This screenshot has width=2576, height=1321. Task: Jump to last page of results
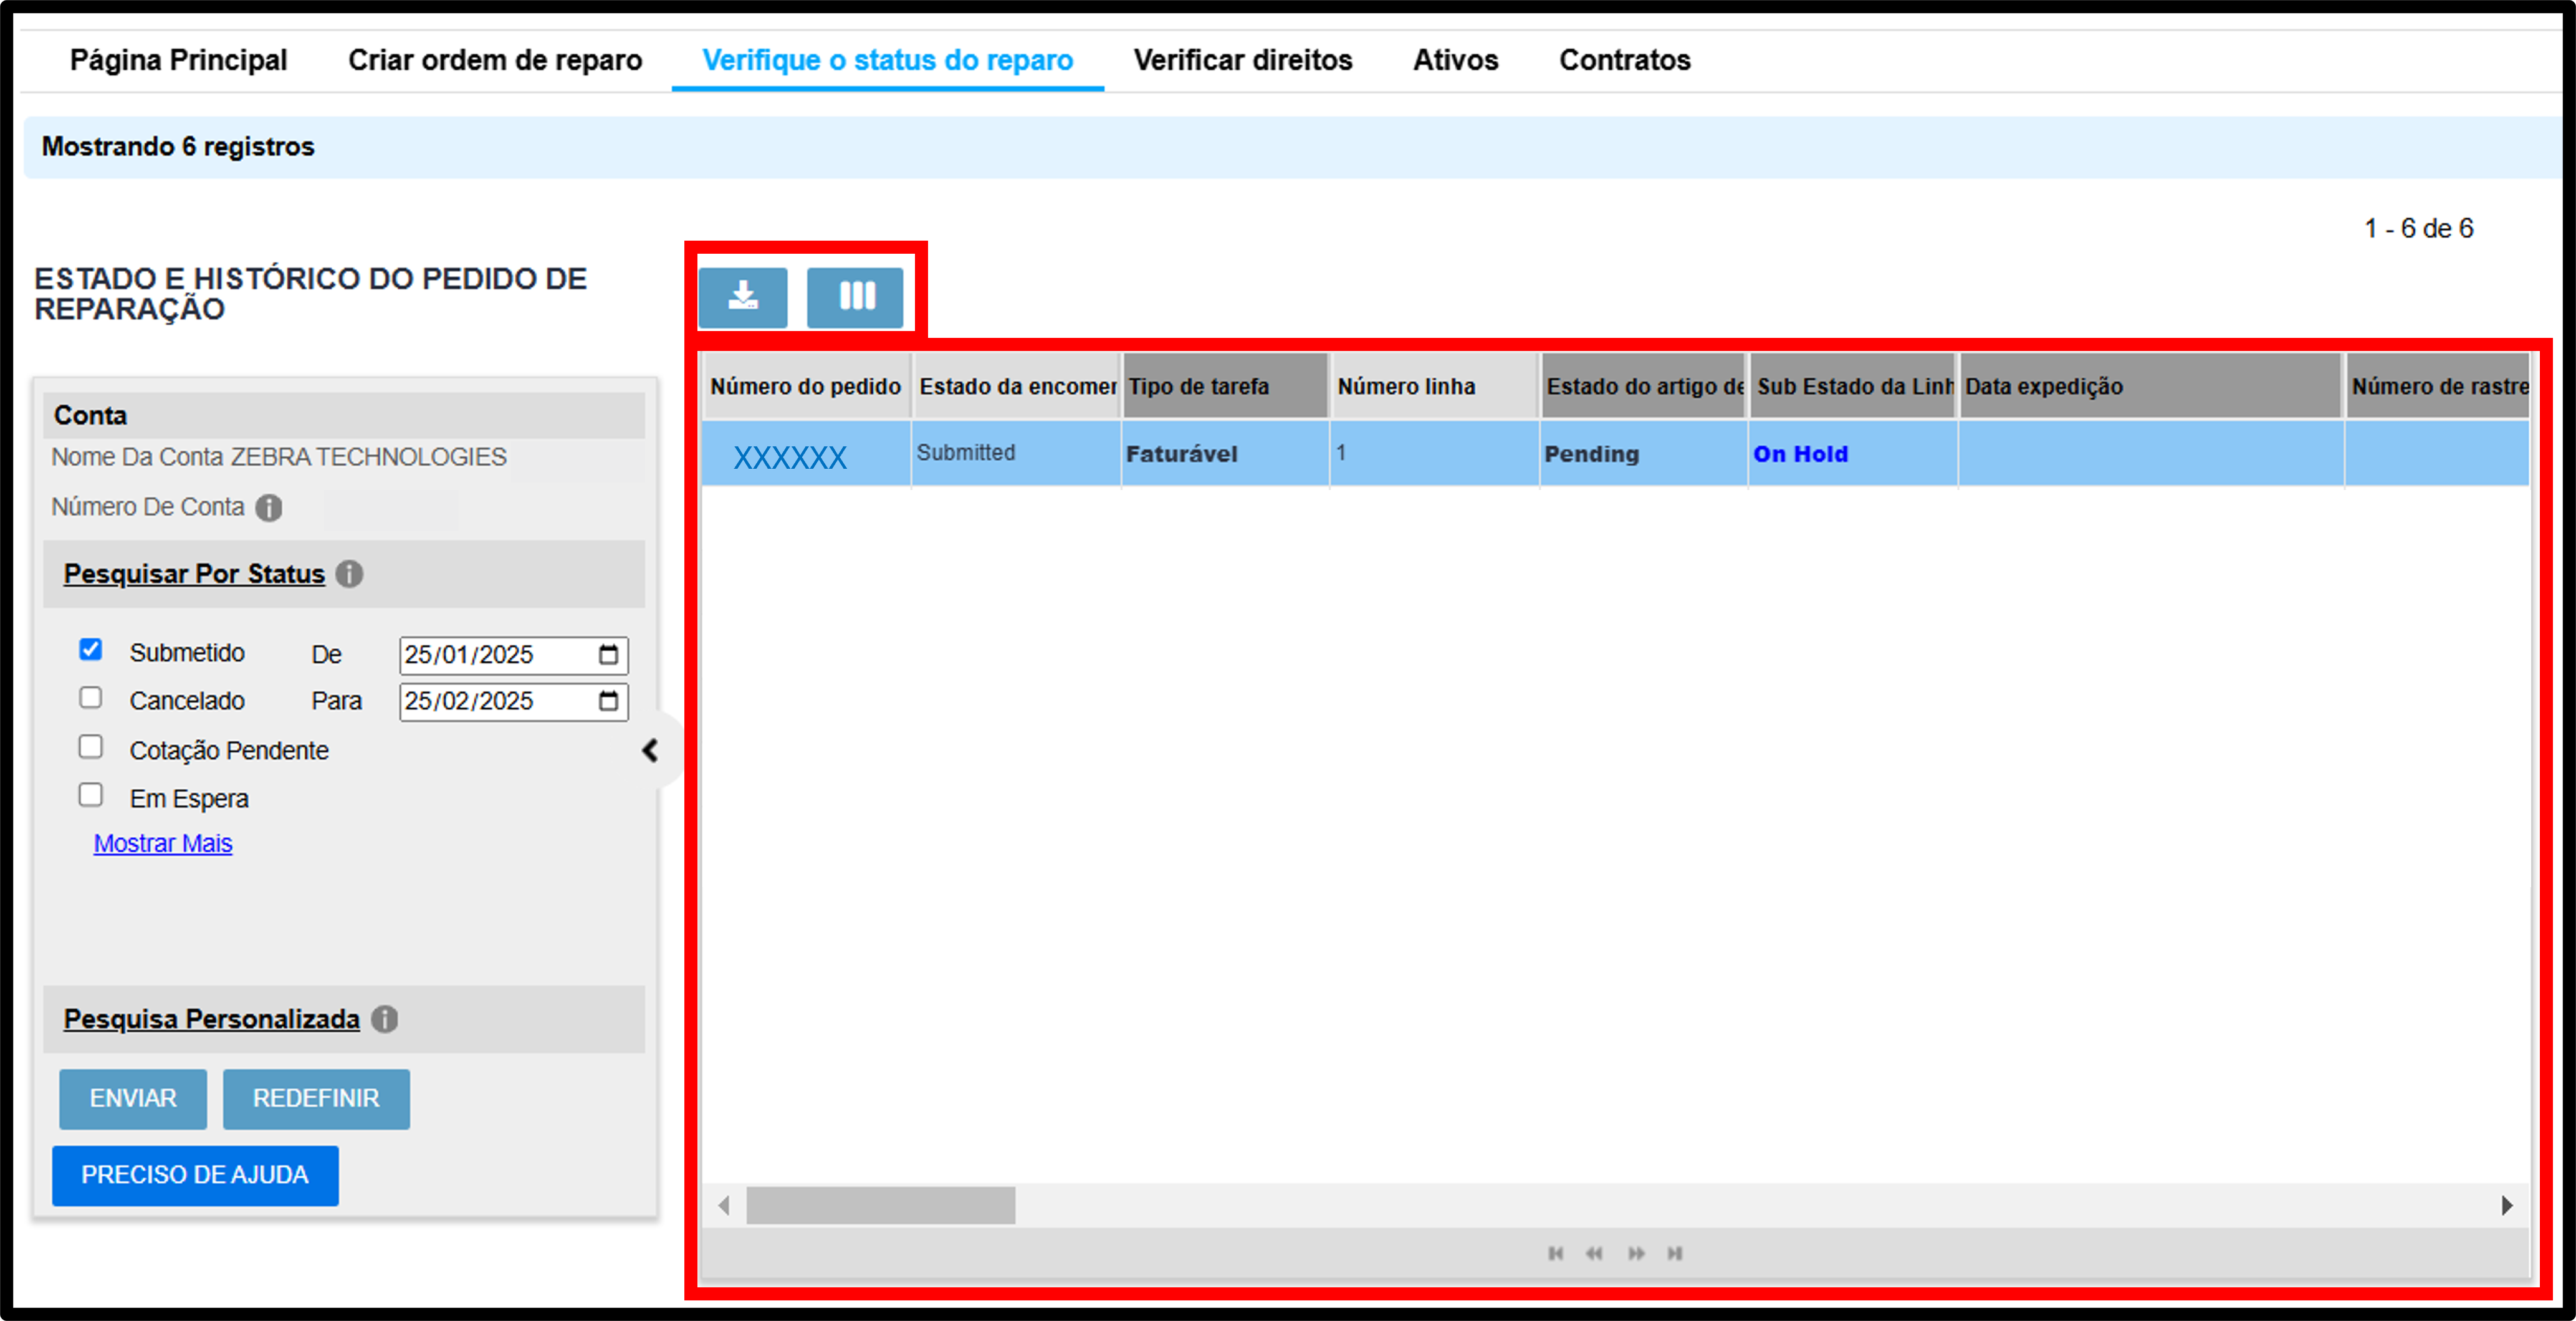point(1675,1253)
